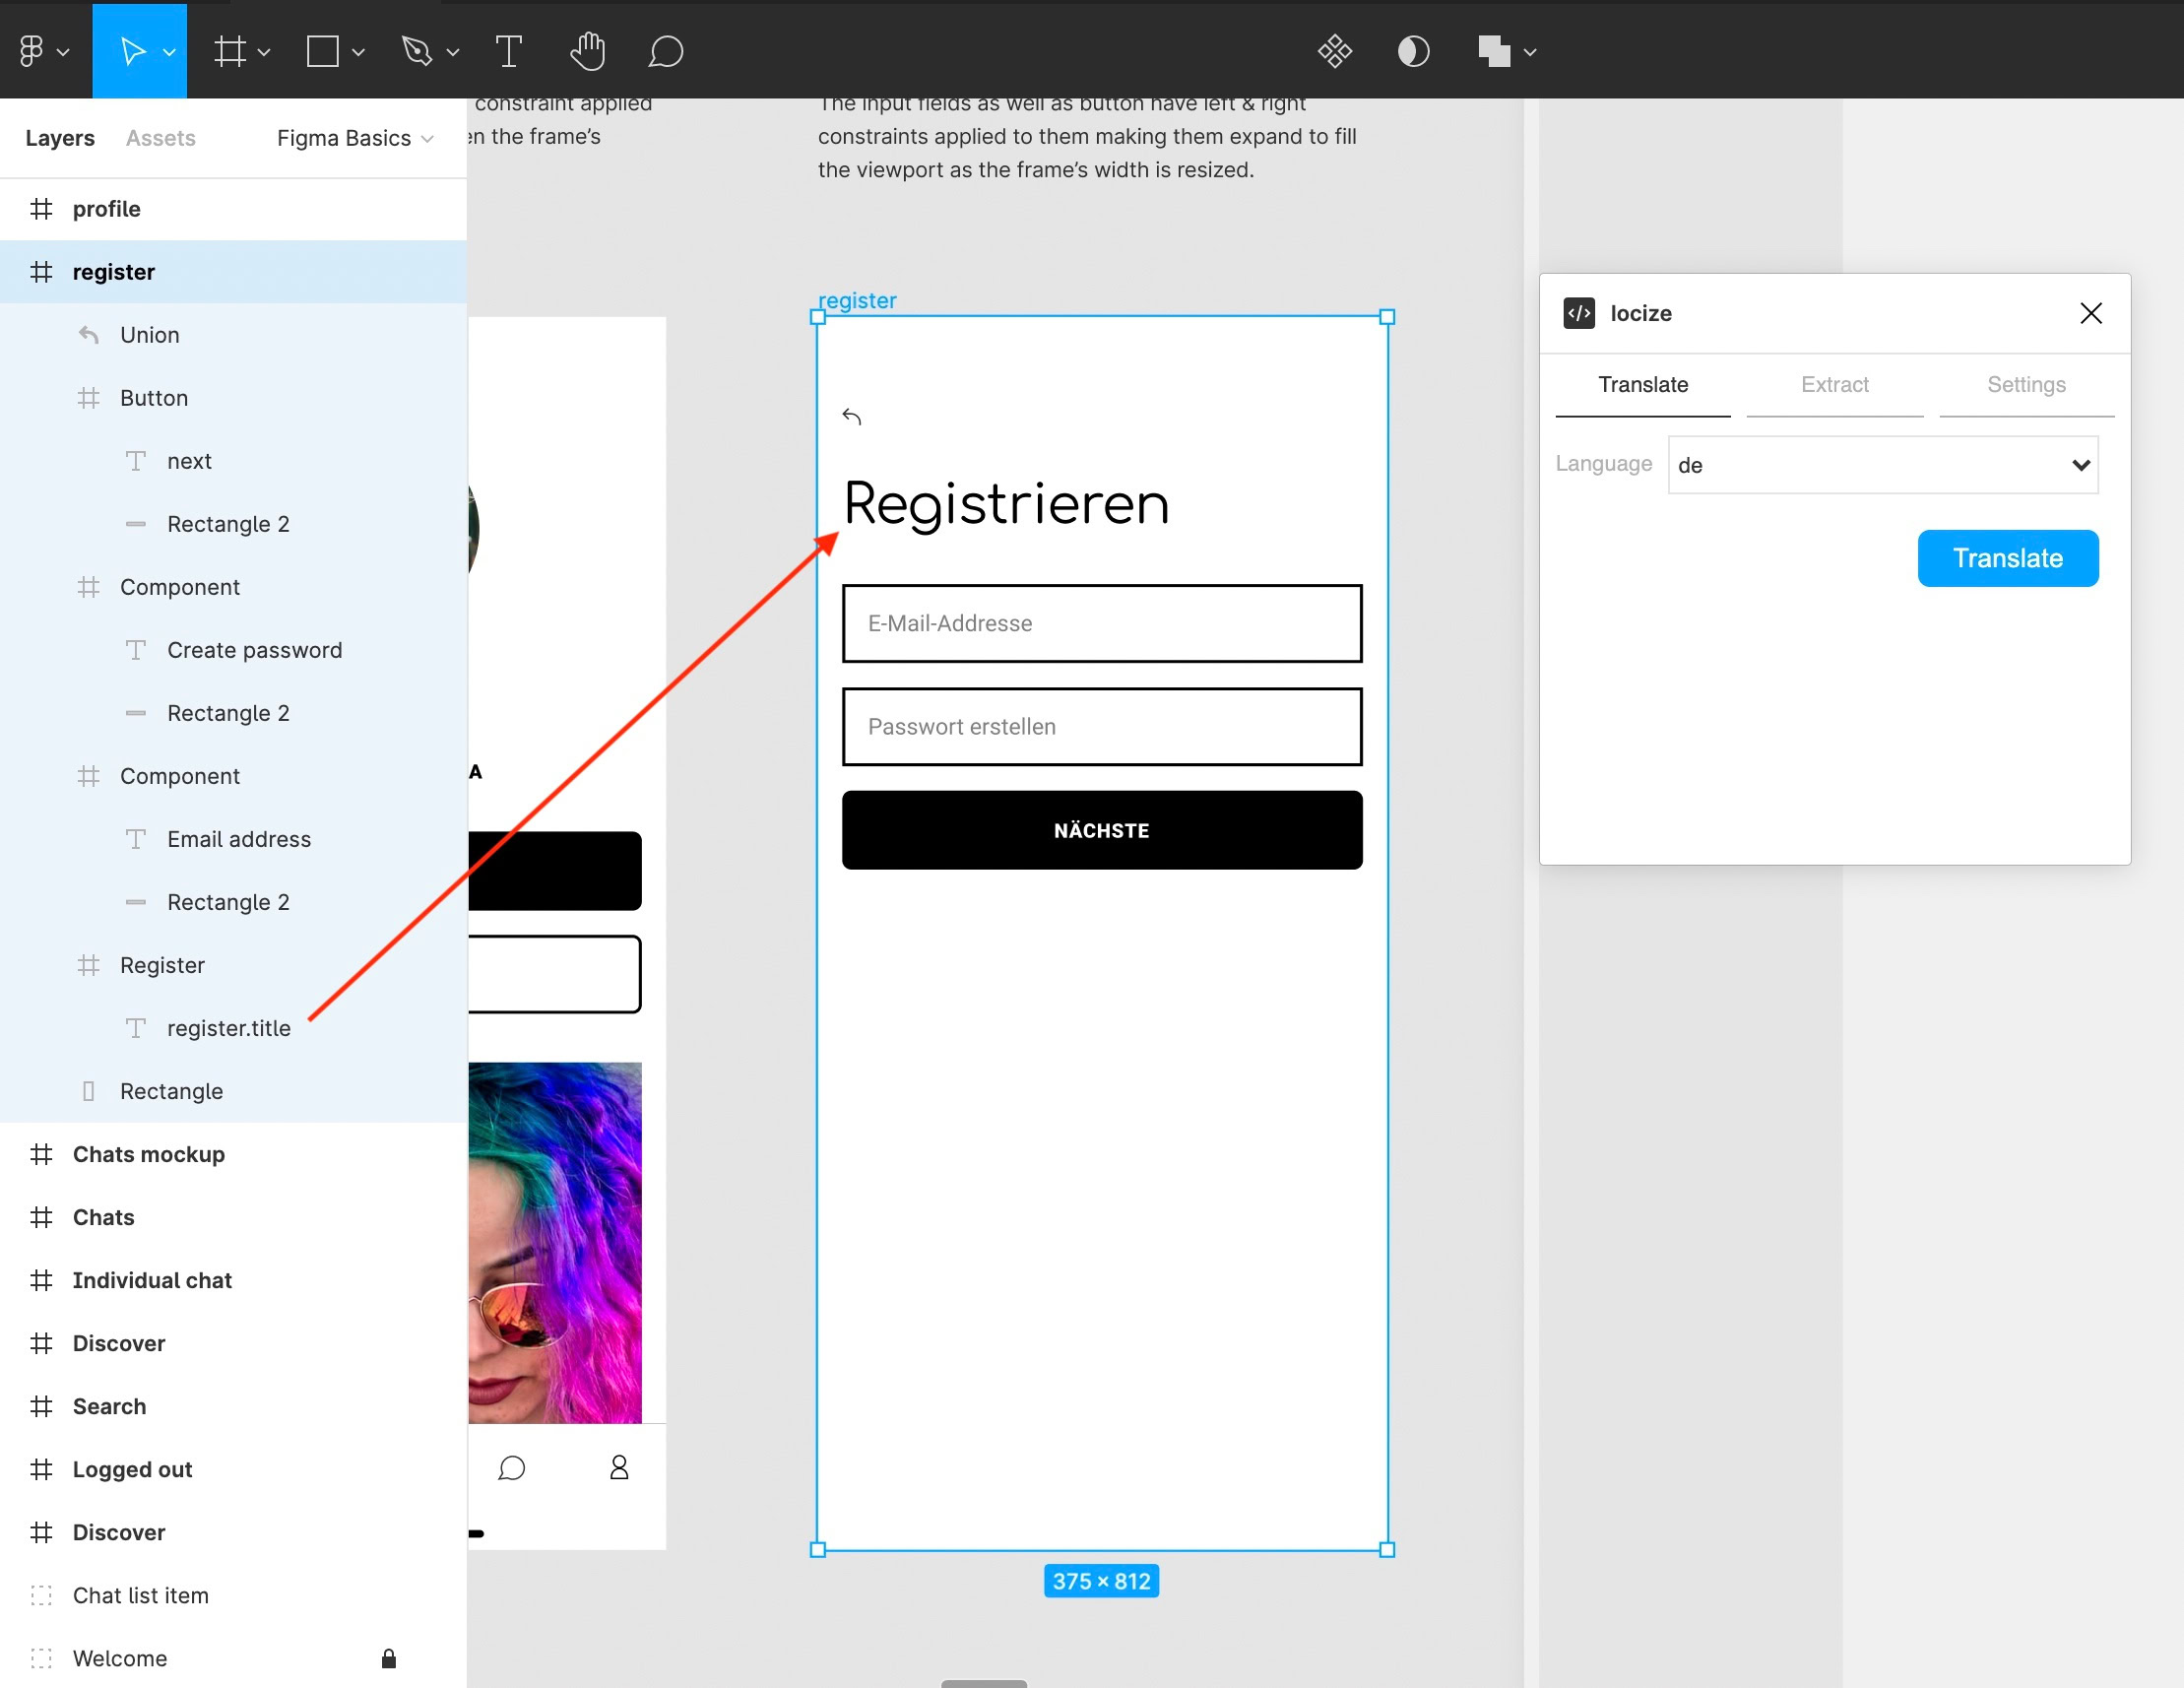
Task: Switch to the Extract tab
Action: 1834,385
